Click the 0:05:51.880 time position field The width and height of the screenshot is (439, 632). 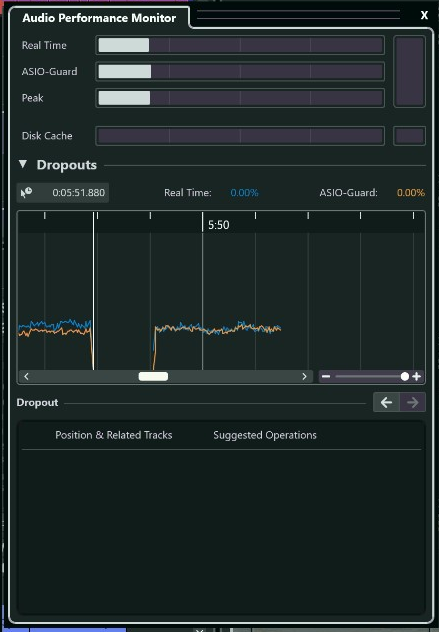79,193
